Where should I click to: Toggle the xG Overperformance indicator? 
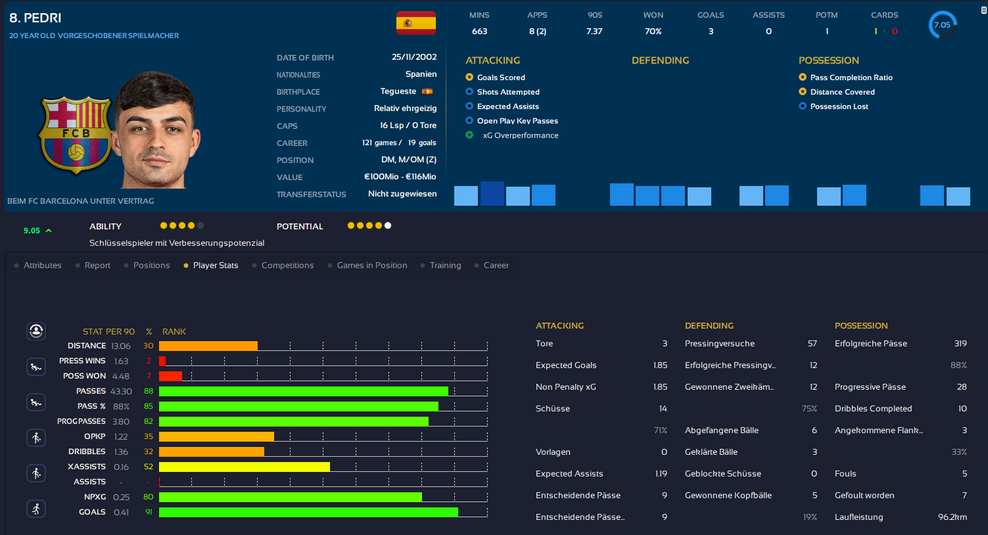coord(470,135)
